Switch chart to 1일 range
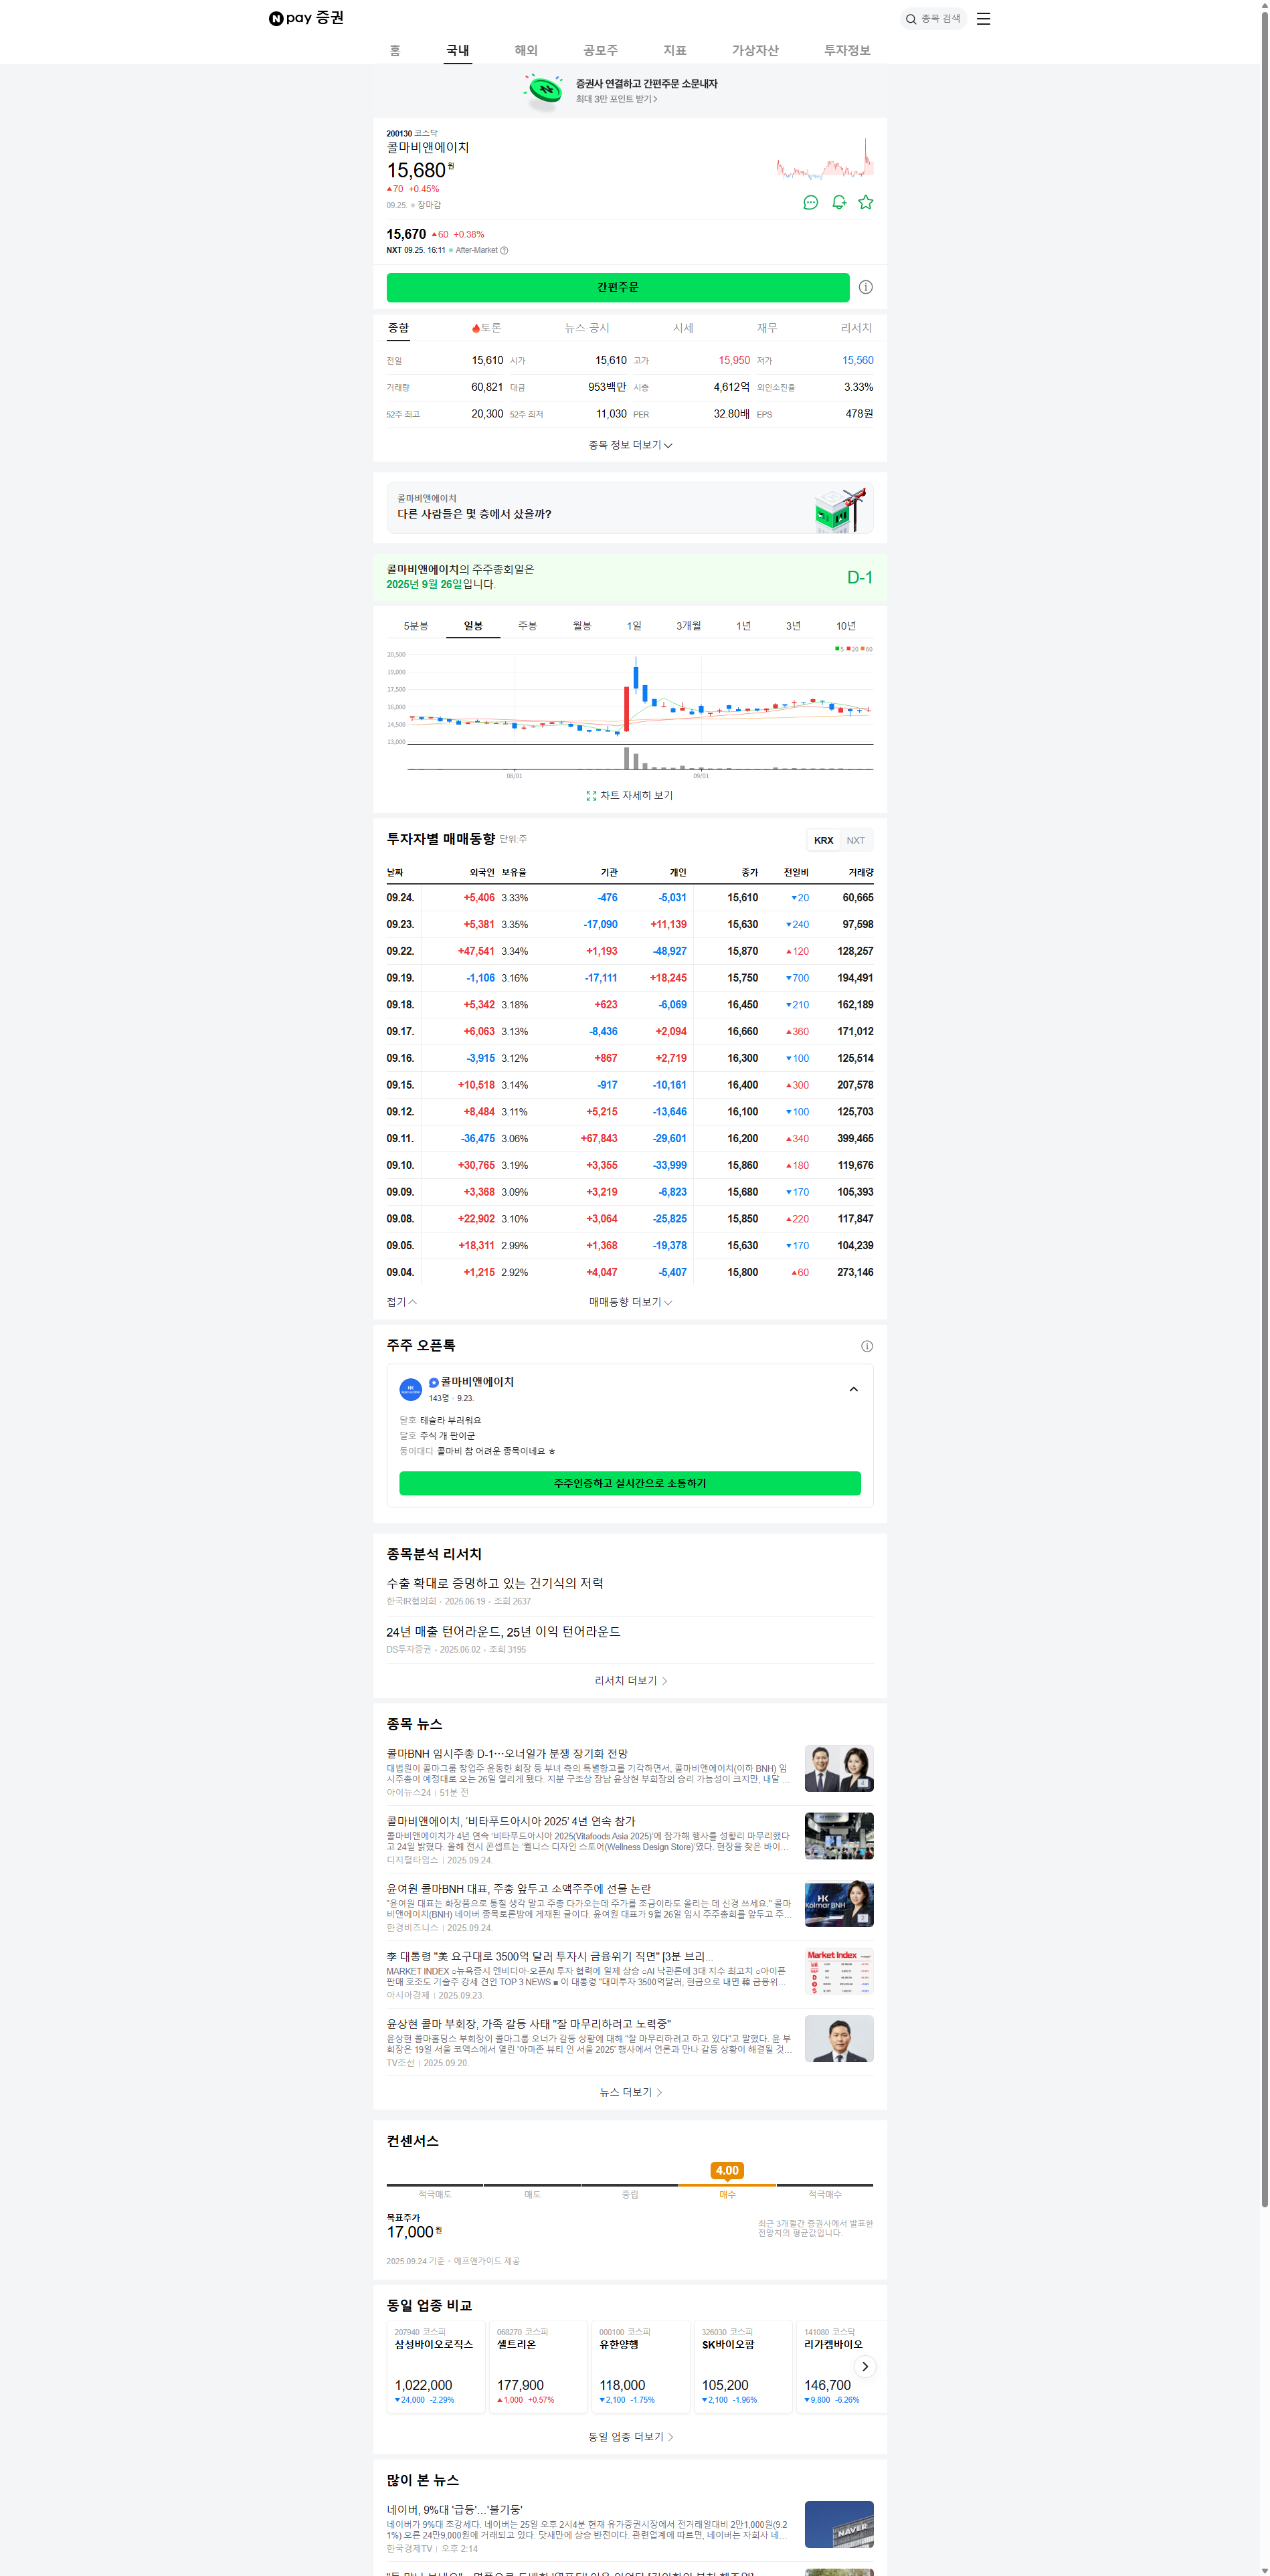Viewport: 1270px width, 2576px height. click(634, 626)
